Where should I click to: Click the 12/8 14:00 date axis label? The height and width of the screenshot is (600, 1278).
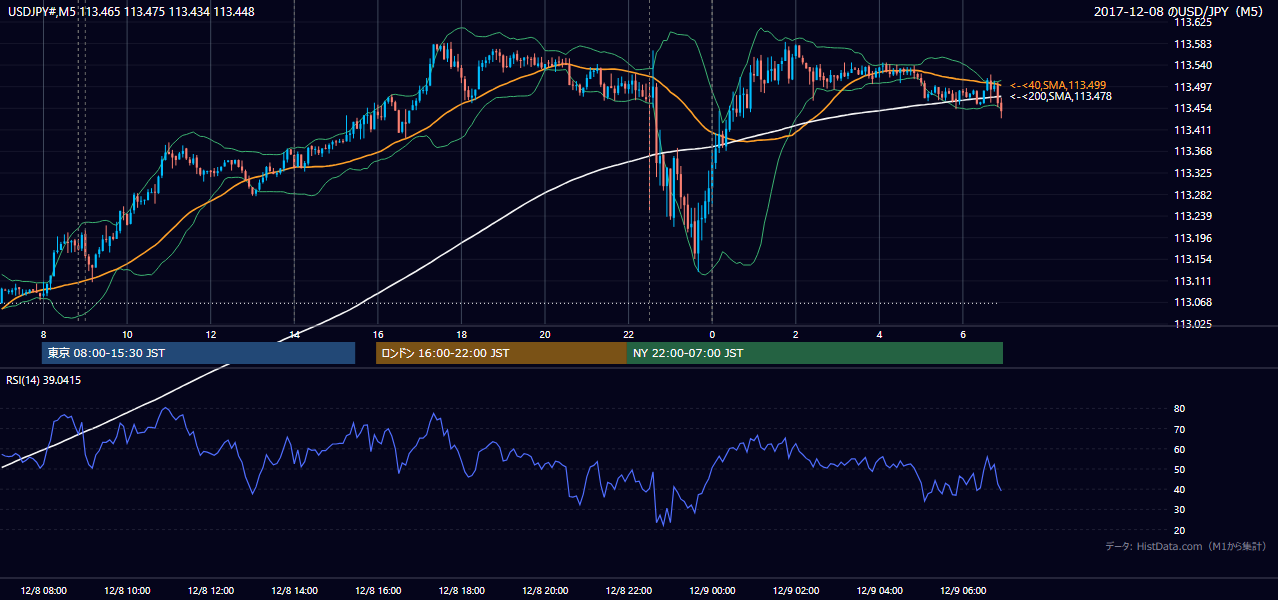[294, 591]
